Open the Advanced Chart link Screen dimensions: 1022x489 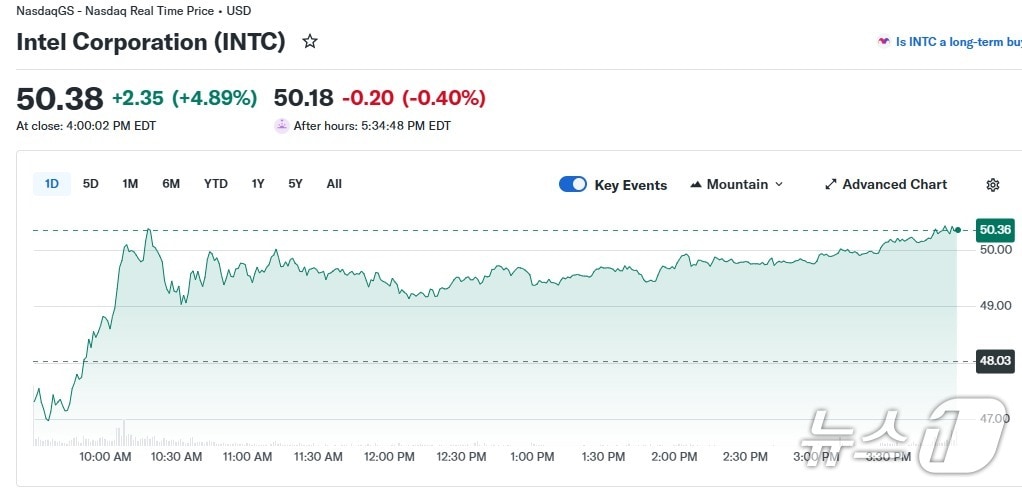[894, 185]
